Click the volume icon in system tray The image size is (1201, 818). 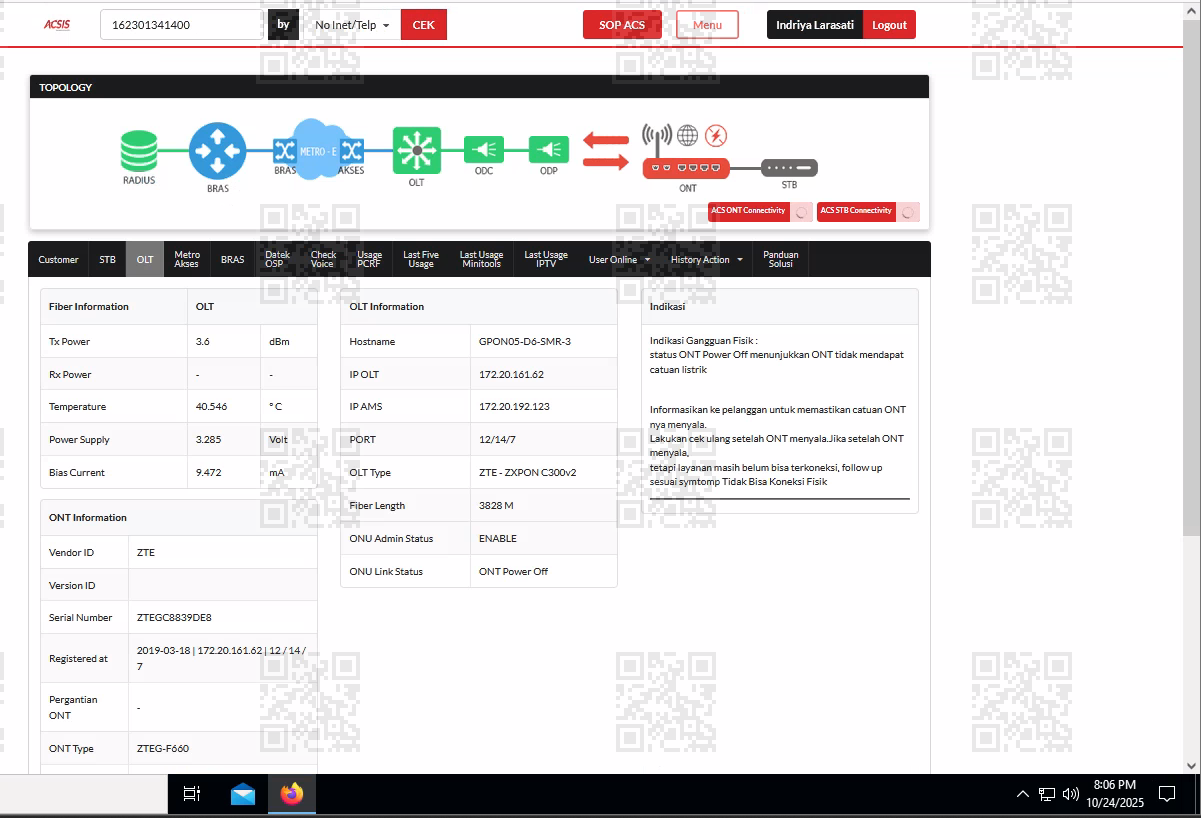pos(1071,794)
